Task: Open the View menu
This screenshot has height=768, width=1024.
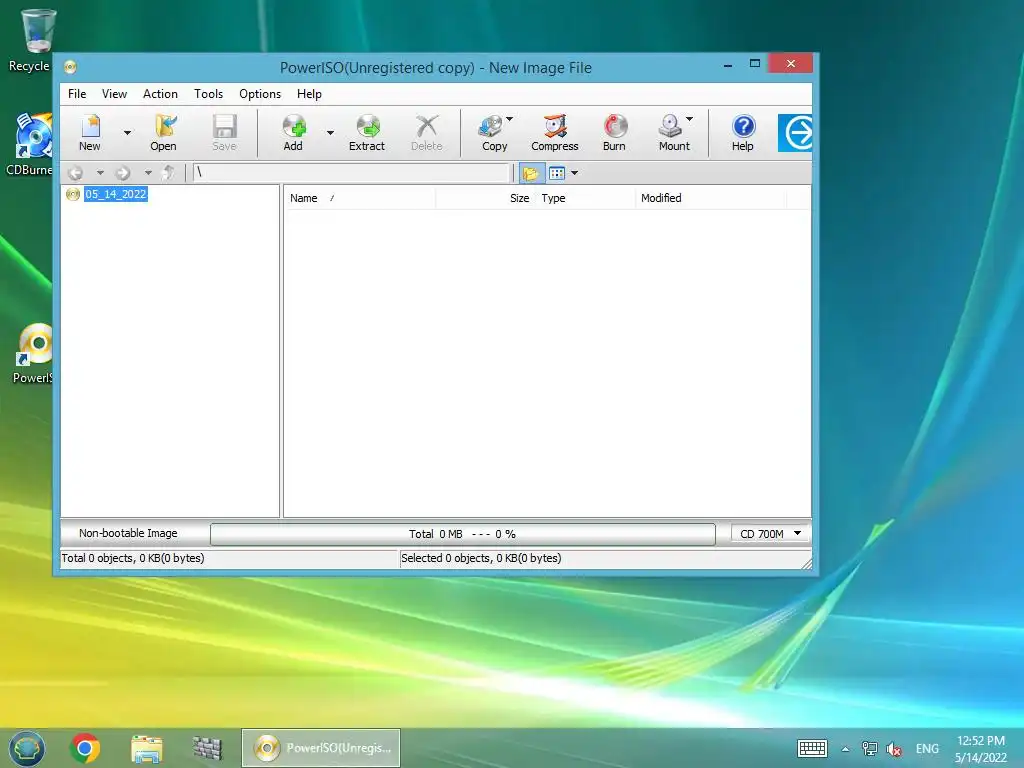Action: 114,94
